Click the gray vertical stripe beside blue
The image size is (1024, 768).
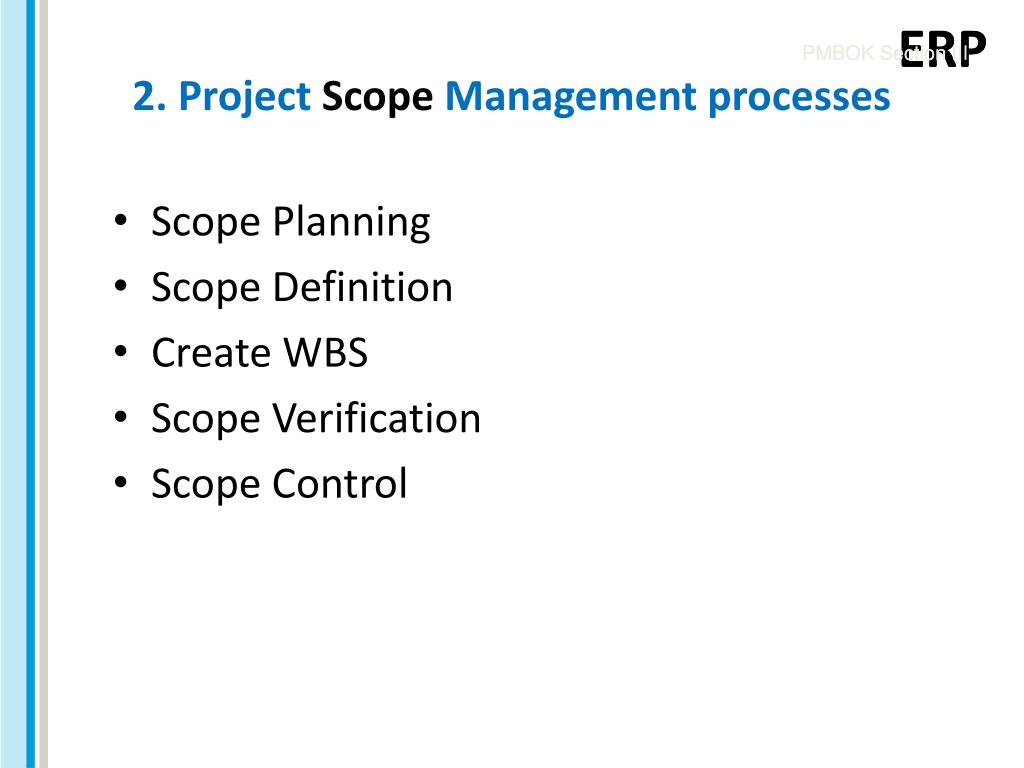[44, 384]
